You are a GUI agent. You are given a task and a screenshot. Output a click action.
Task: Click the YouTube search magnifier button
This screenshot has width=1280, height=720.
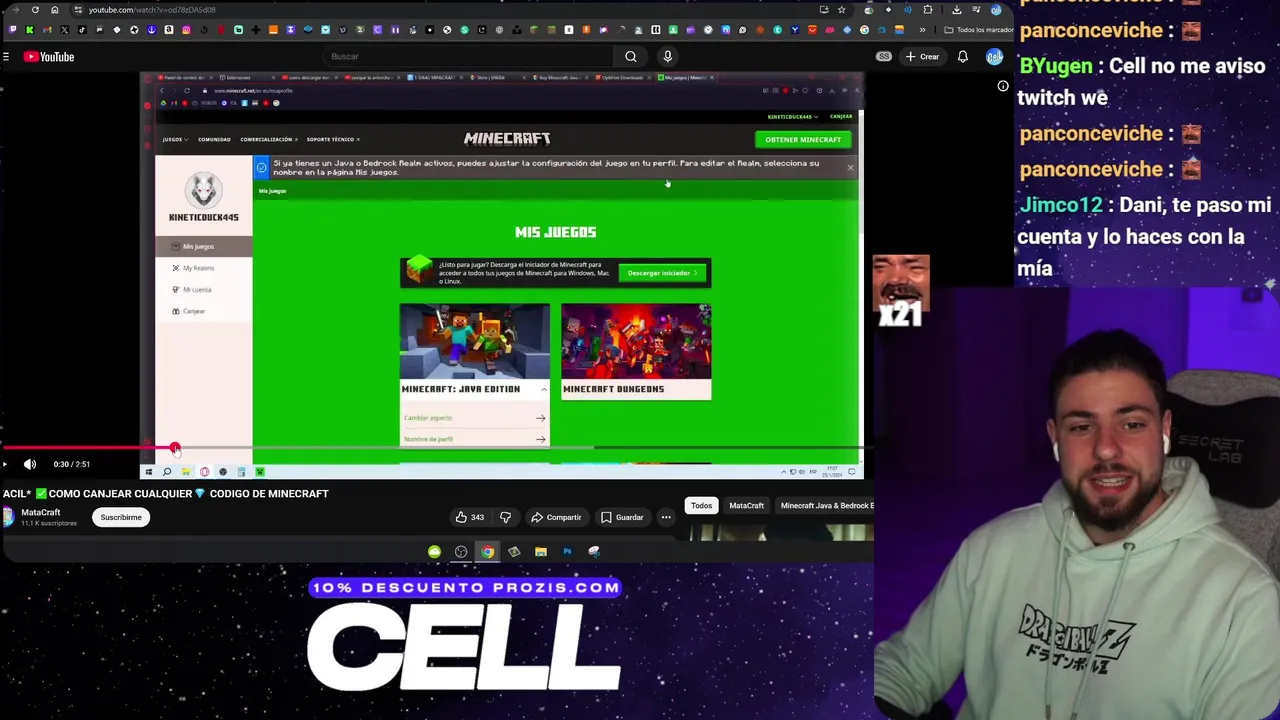[630, 57]
